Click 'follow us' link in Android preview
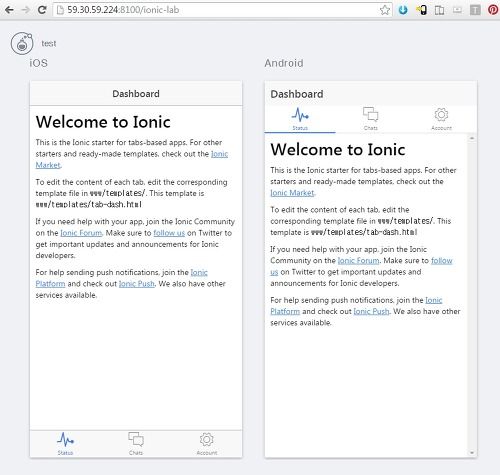Viewport: 500px width, 475px height. click(x=442, y=260)
